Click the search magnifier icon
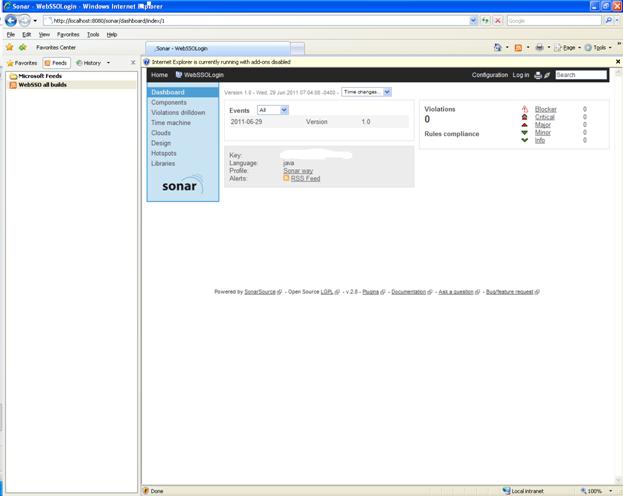 608,20
